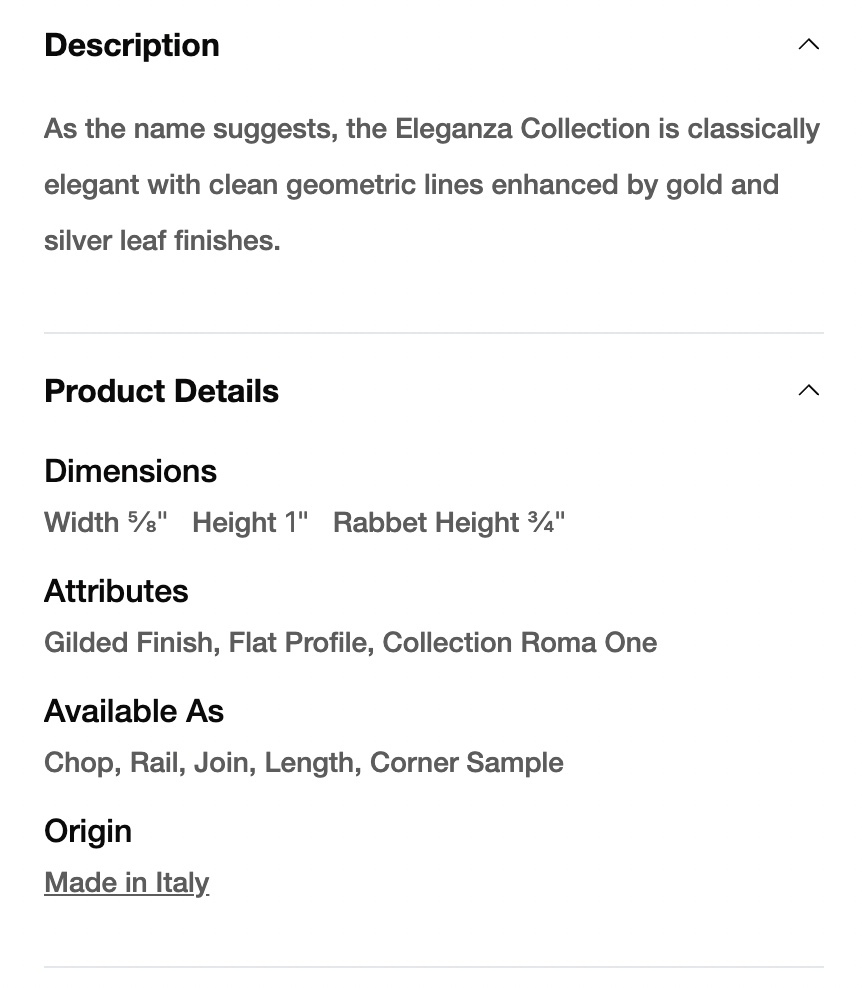The width and height of the screenshot is (862, 988).
Task: Click the Dimensions subheading
Action: (x=130, y=471)
